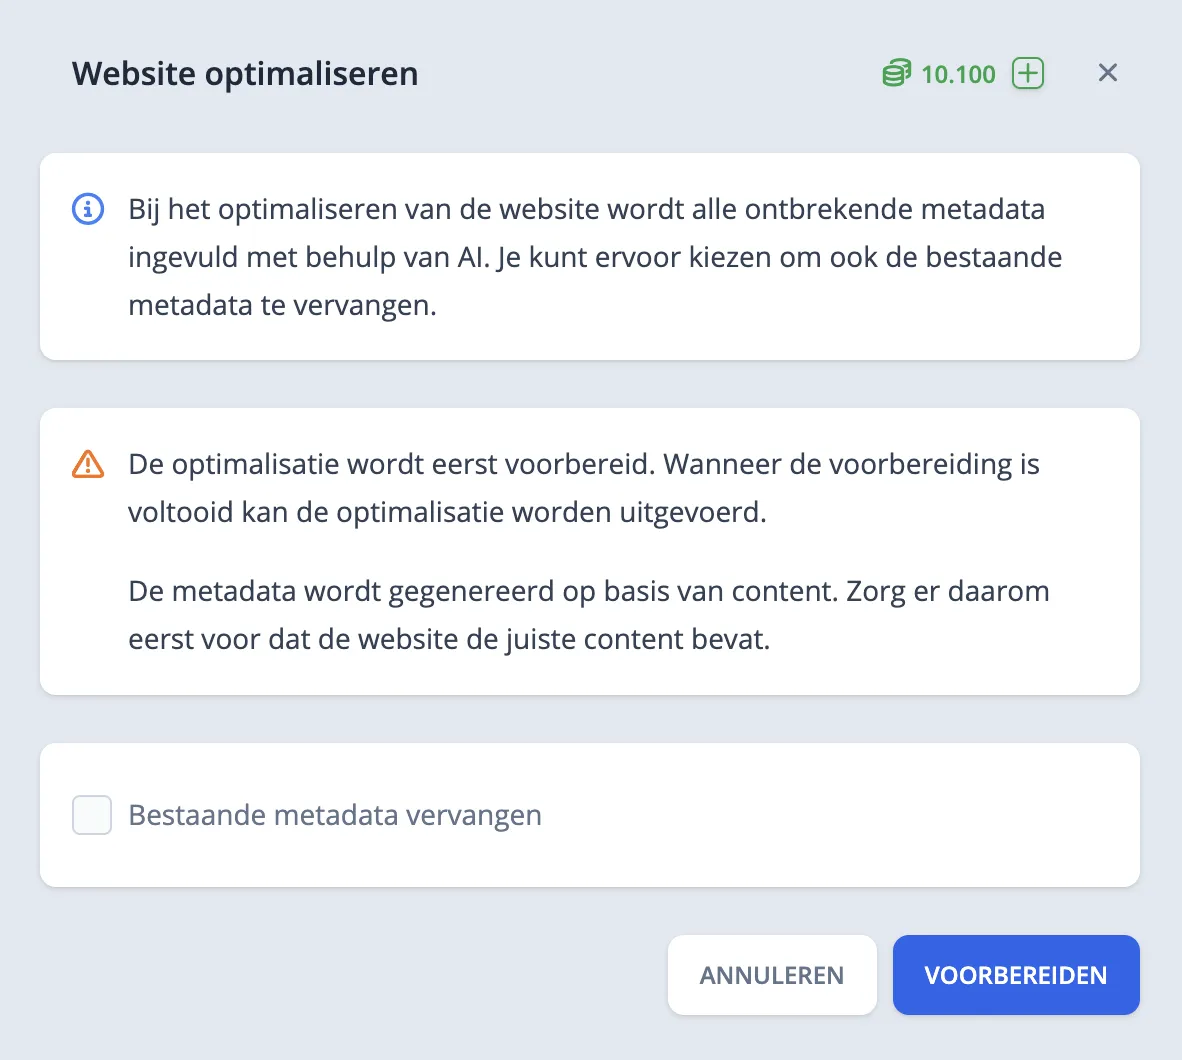Click the VOORBEREIDEN button
This screenshot has width=1182, height=1060.
click(1016, 975)
